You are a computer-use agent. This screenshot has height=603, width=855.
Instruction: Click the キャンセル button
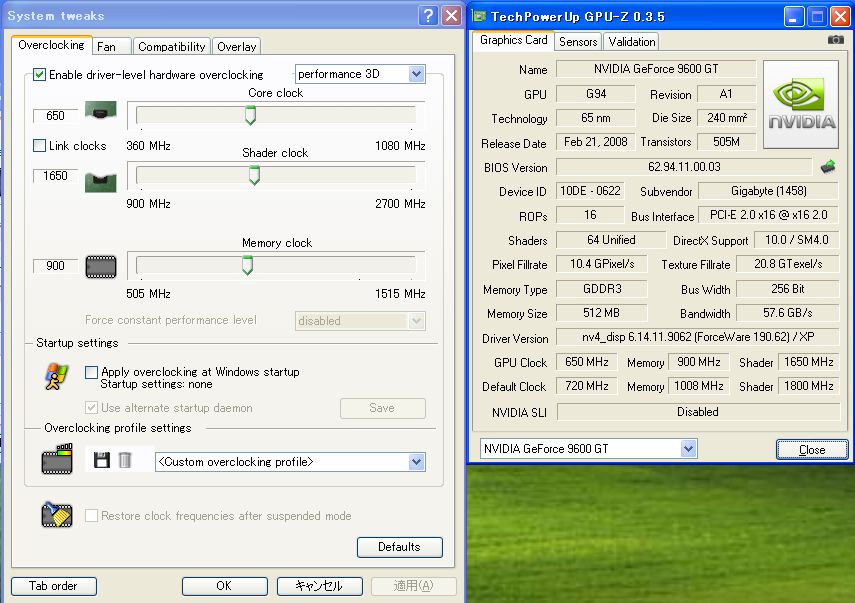point(320,586)
